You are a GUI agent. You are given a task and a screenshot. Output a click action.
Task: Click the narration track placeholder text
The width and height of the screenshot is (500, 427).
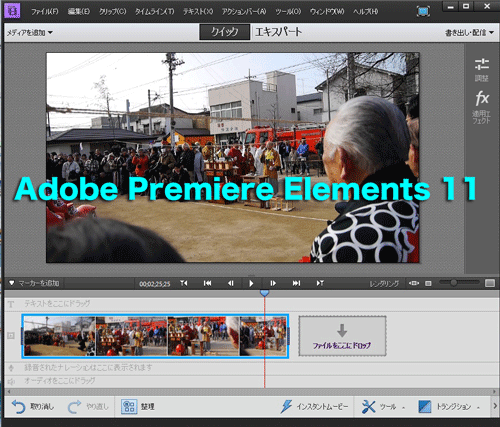88,368
